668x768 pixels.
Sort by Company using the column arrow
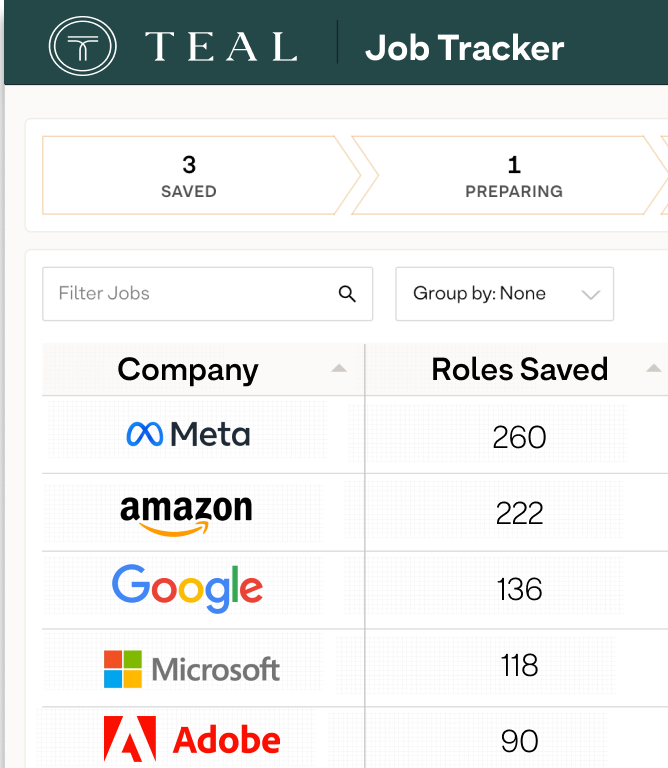pyautogui.click(x=339, y=368)
